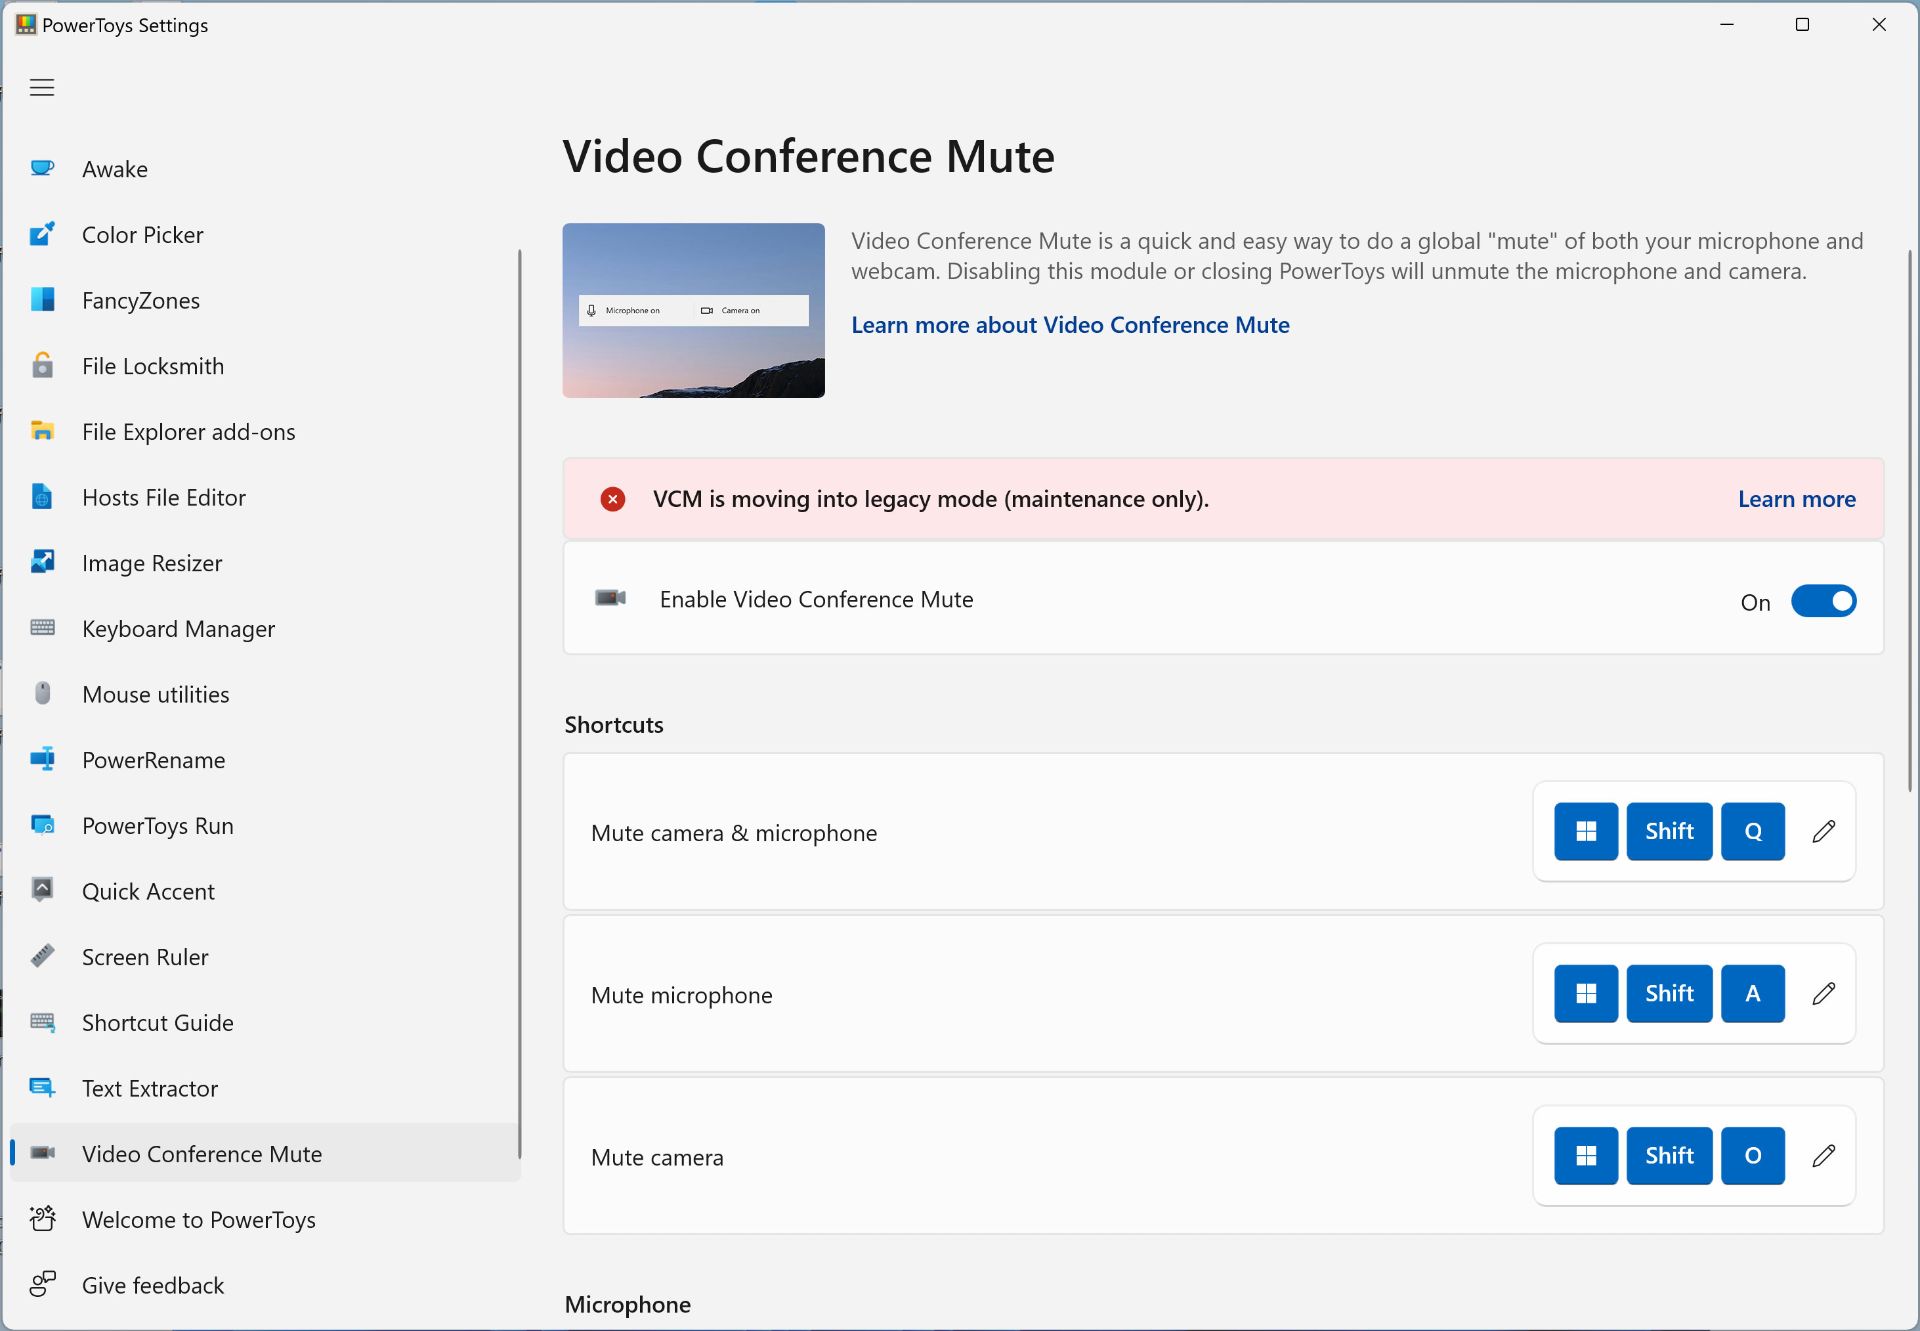The image size is (1920, 1331).
Task: Open Learn more about Video Conference Mute link
Action: 1069,325
